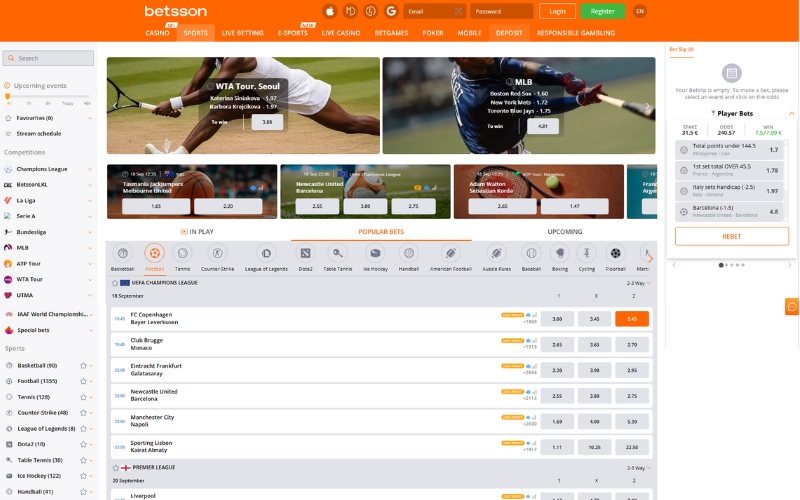Expand Favourites (0) section

coord(90,118)
